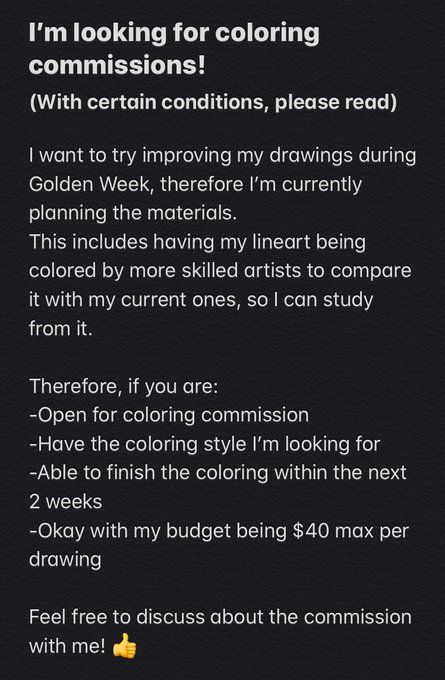Click the line "from it."
This screenshot has height=680, width=445.
[61, 328]
